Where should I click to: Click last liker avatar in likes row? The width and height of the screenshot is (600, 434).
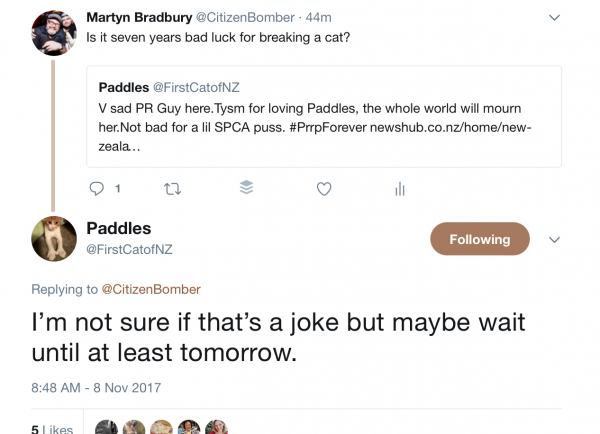pyautogui.click(x=216, y=428)
